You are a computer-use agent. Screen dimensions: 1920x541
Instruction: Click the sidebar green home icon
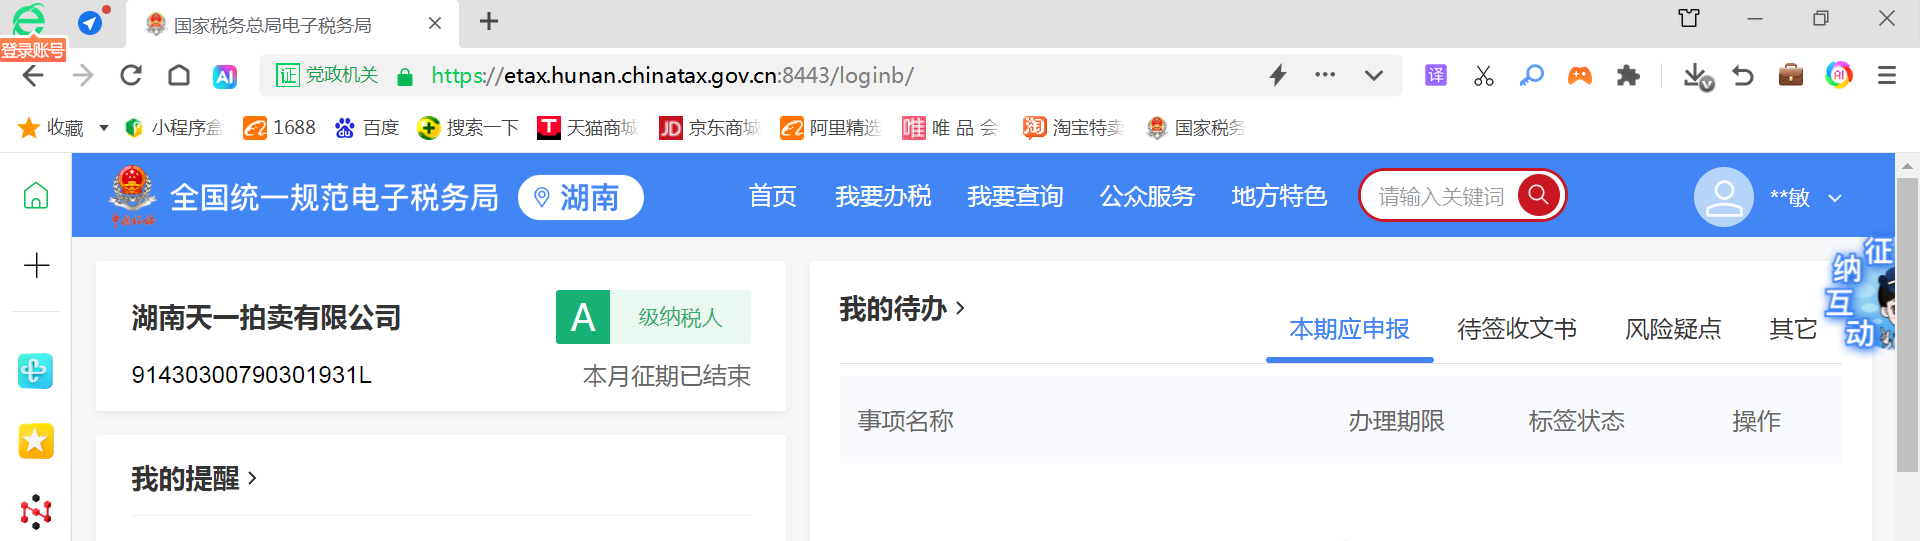36,196
